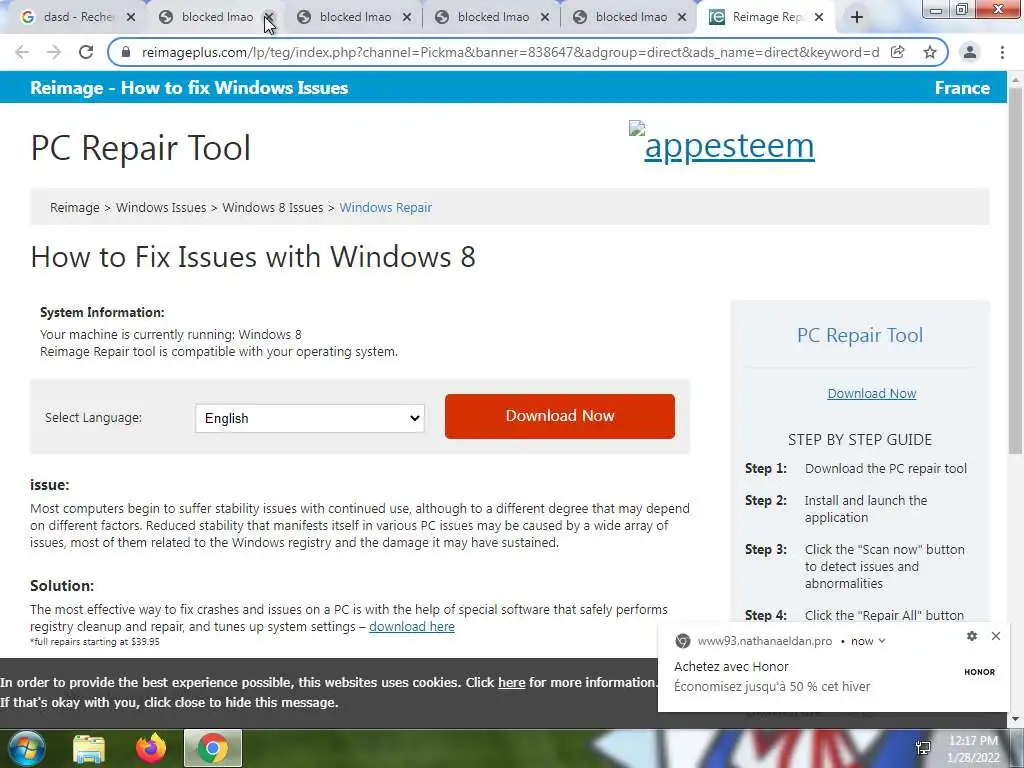Click the HONOR logo in notification
The height and width of the screenshot is (768, 1024).
[979, 671]
